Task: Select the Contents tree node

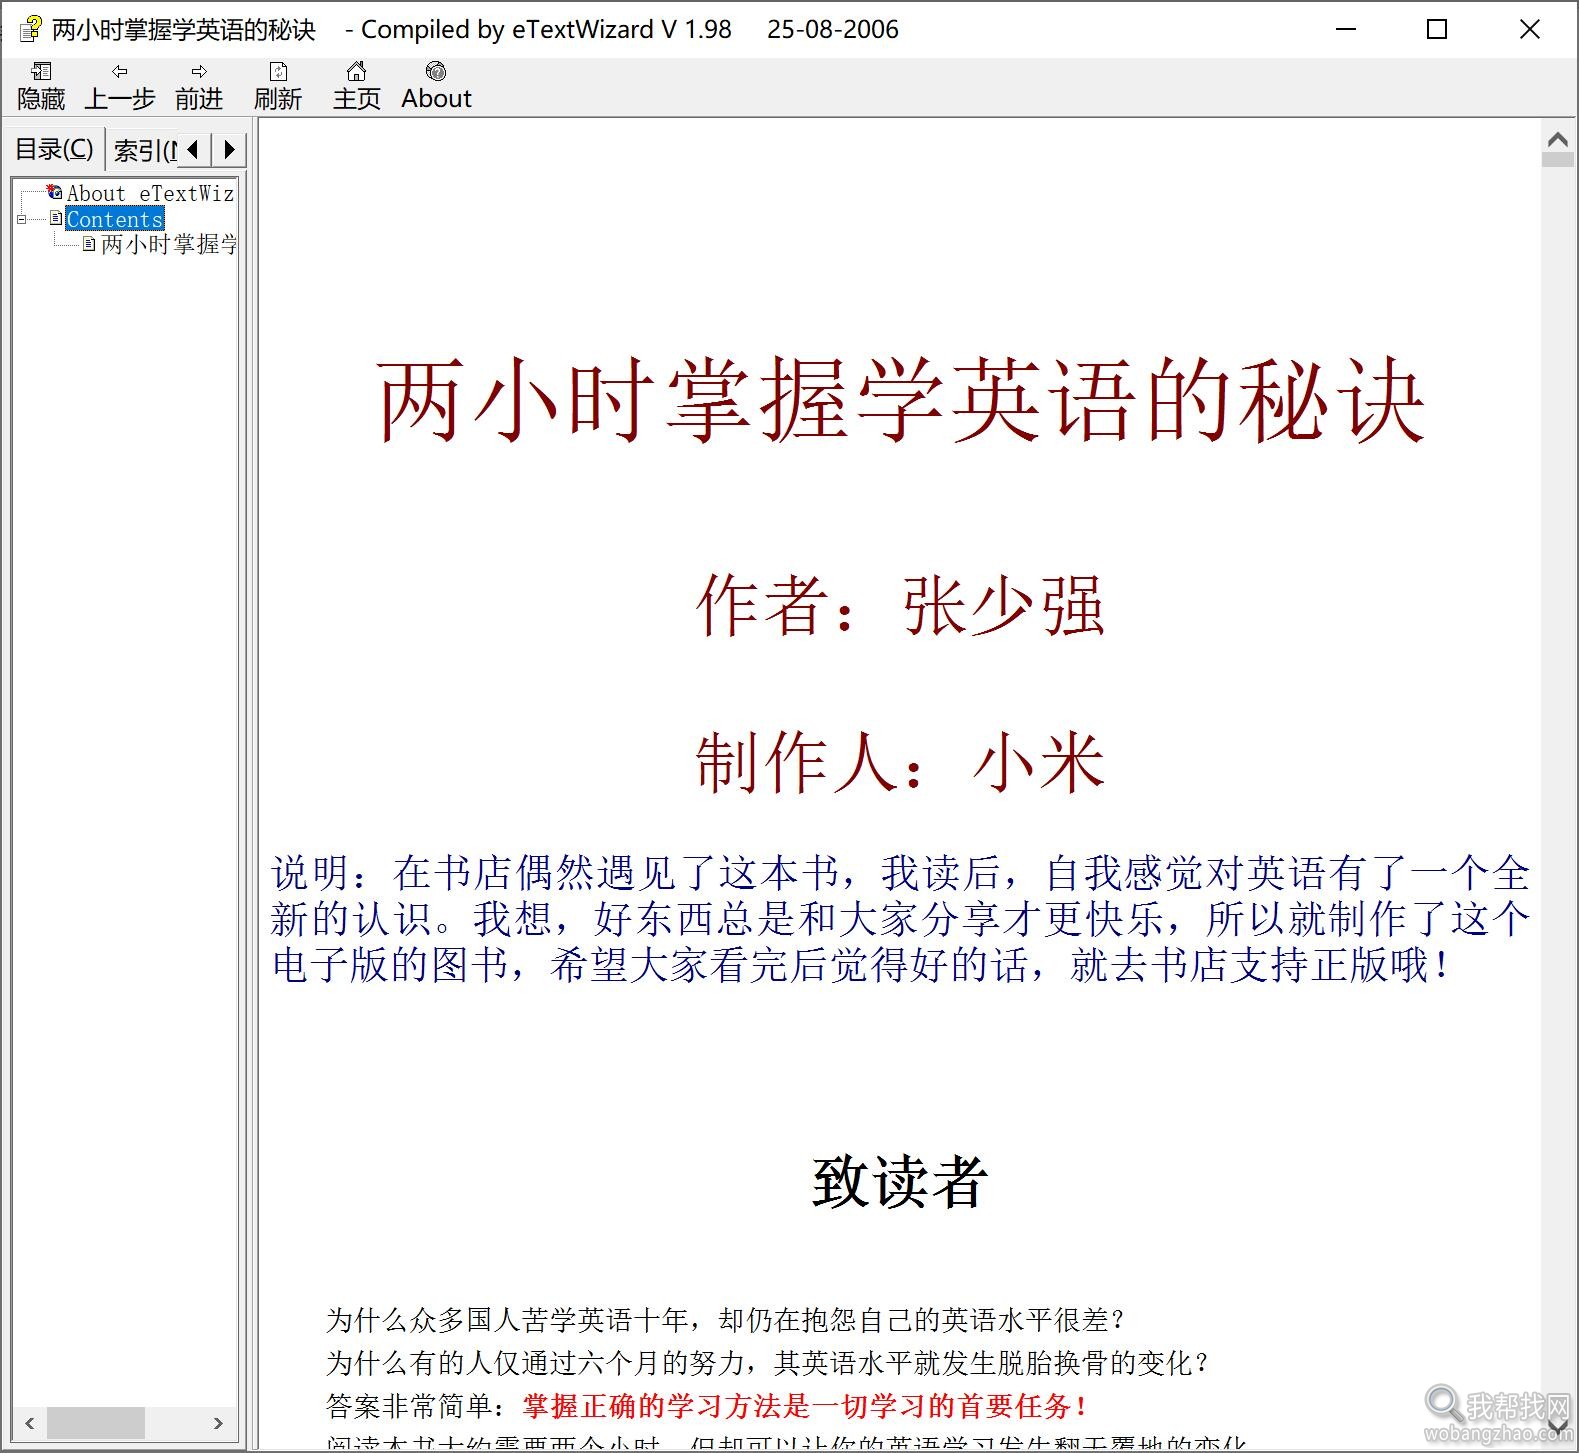Action: (114, 219)
